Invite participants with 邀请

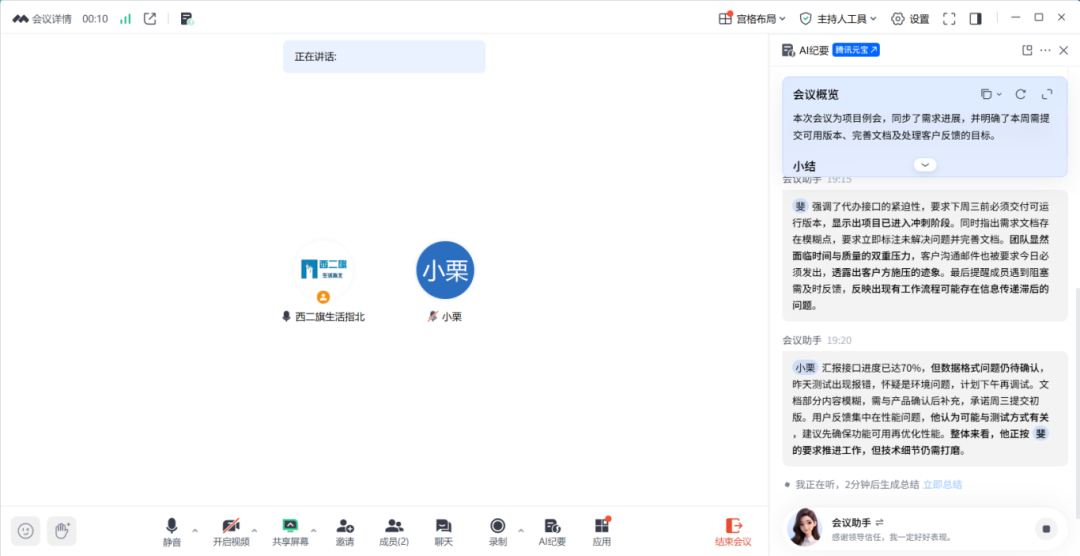(x=345, y=532)
